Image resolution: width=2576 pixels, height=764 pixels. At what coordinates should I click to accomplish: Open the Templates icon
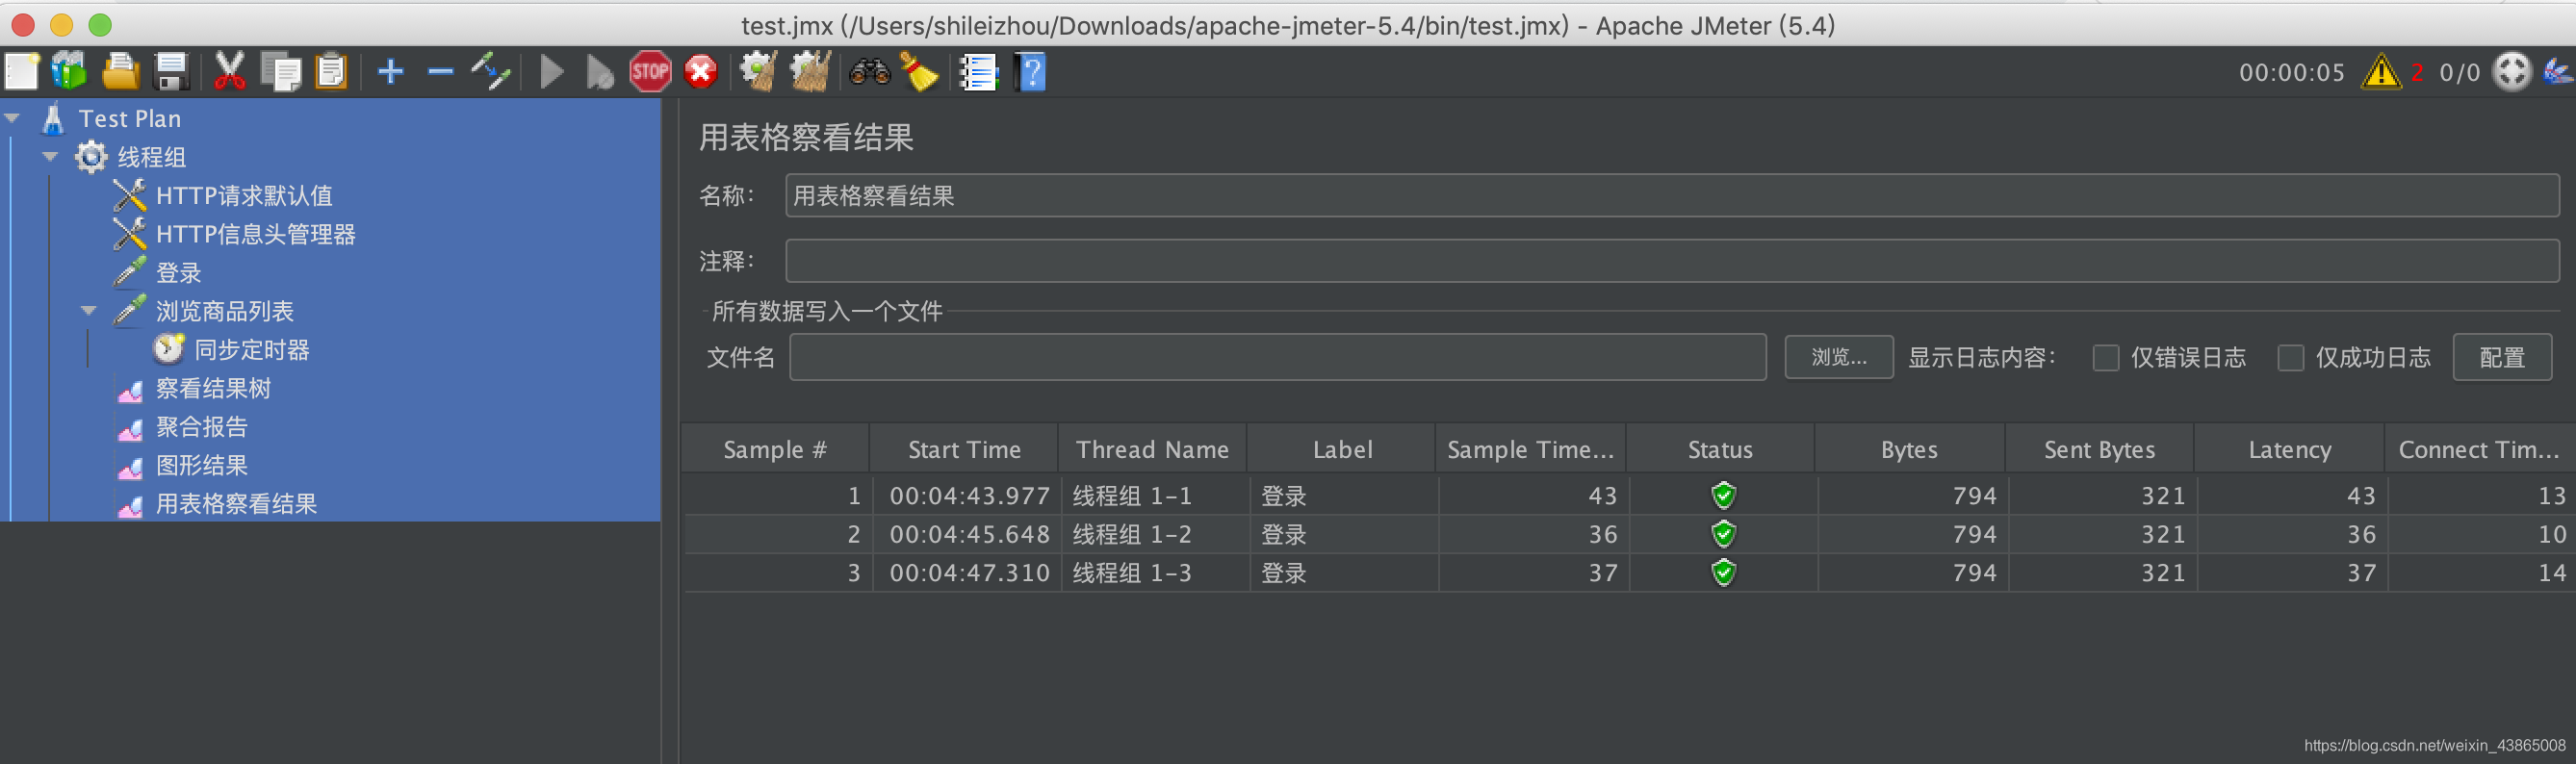(70, 72)
